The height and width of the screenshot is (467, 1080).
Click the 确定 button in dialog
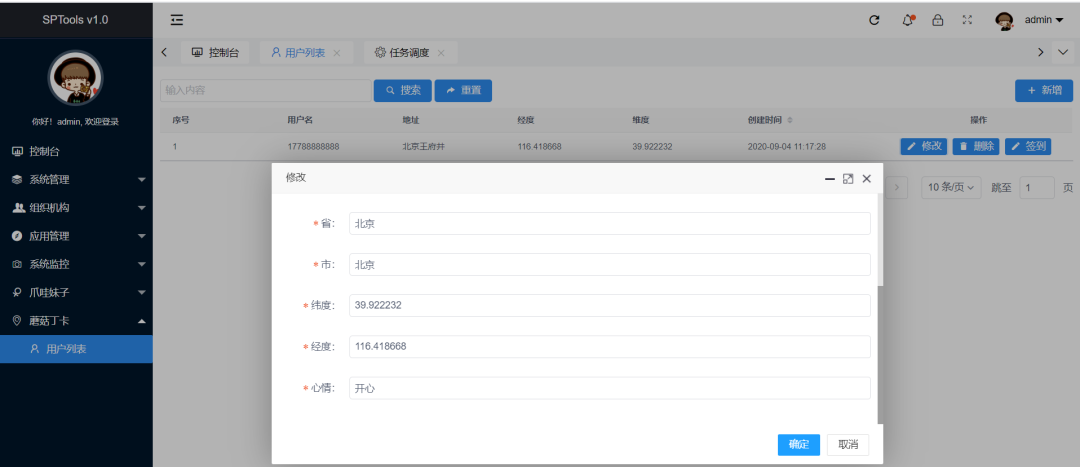(x=798, y=445)
